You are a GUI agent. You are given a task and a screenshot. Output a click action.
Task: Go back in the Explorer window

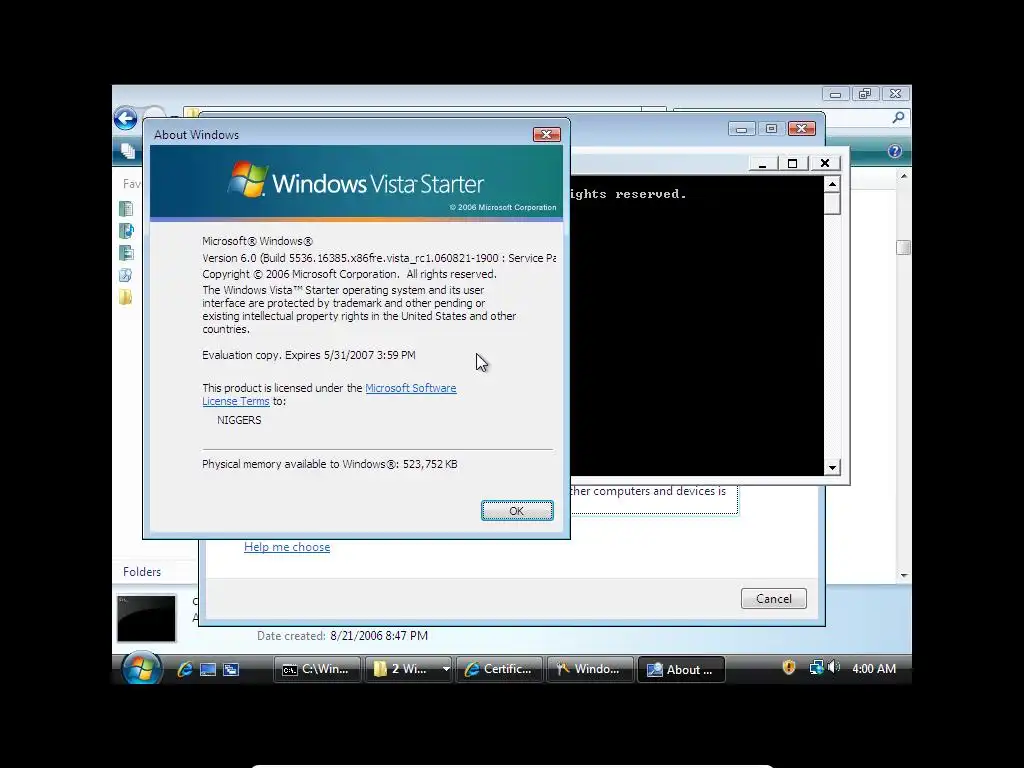[x=125, y=119]
